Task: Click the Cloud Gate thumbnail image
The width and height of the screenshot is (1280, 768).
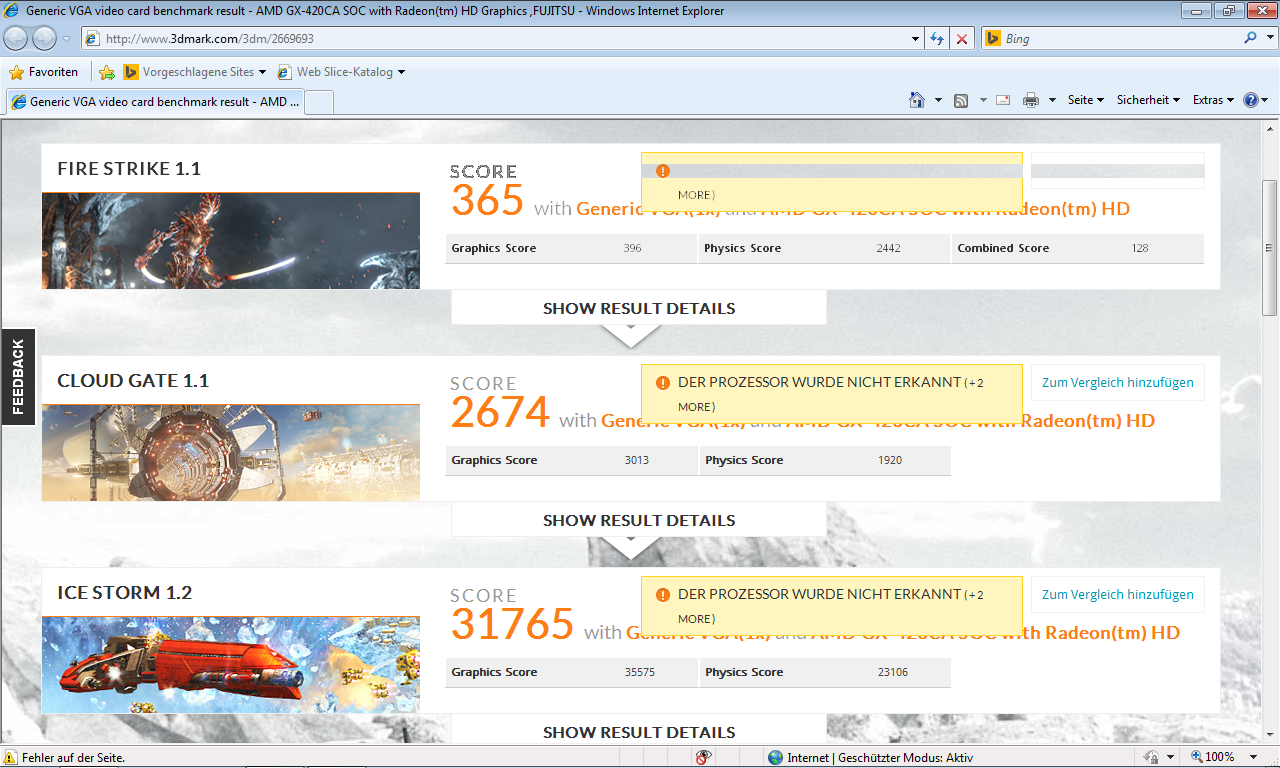Action: pos(231,453)
